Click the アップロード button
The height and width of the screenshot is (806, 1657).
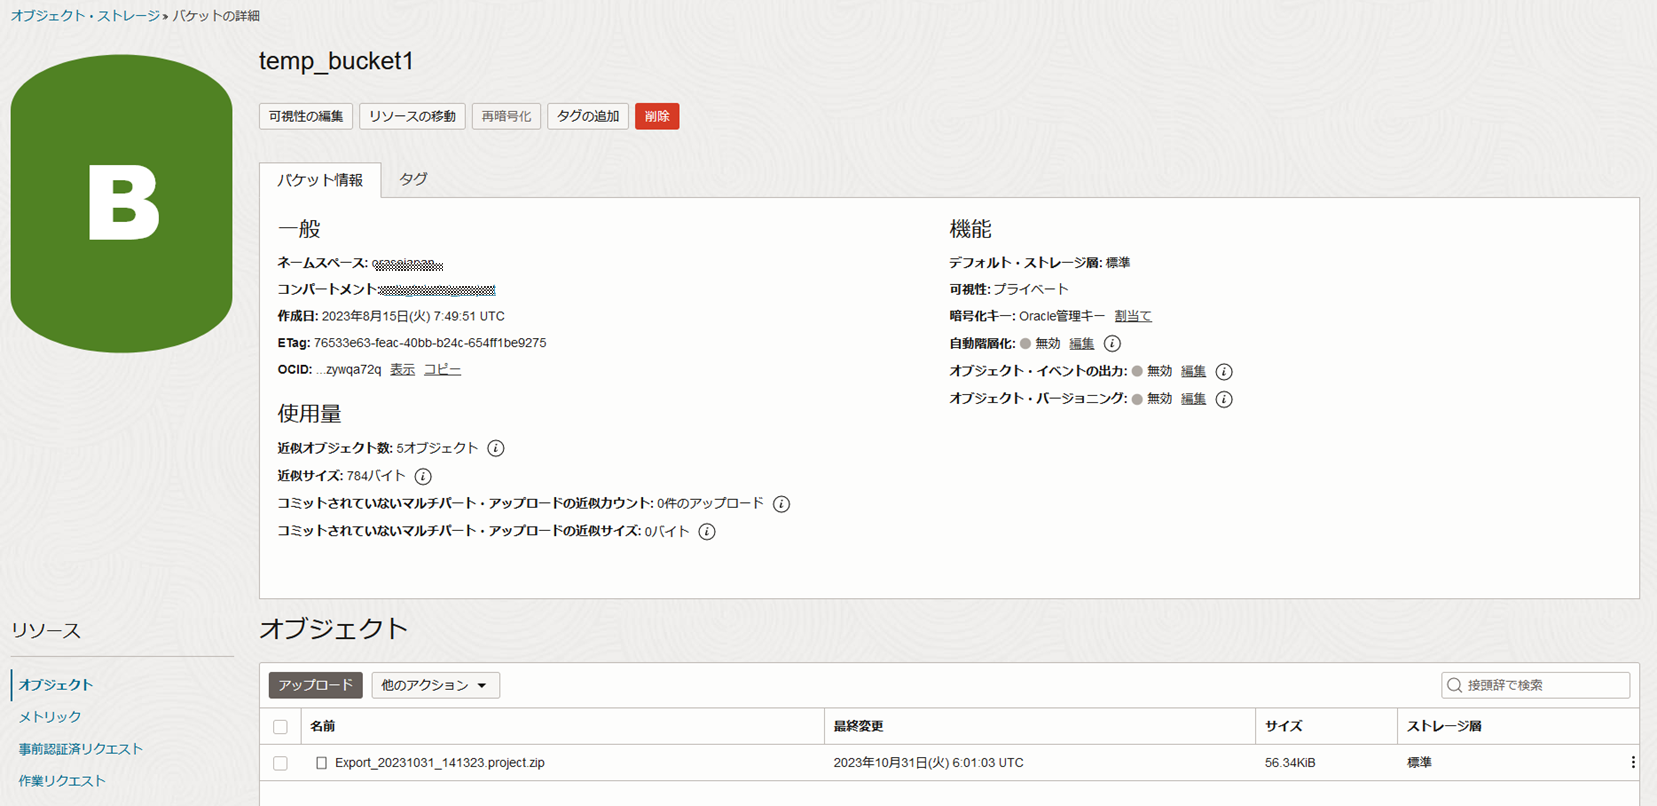tap(316, 685)
